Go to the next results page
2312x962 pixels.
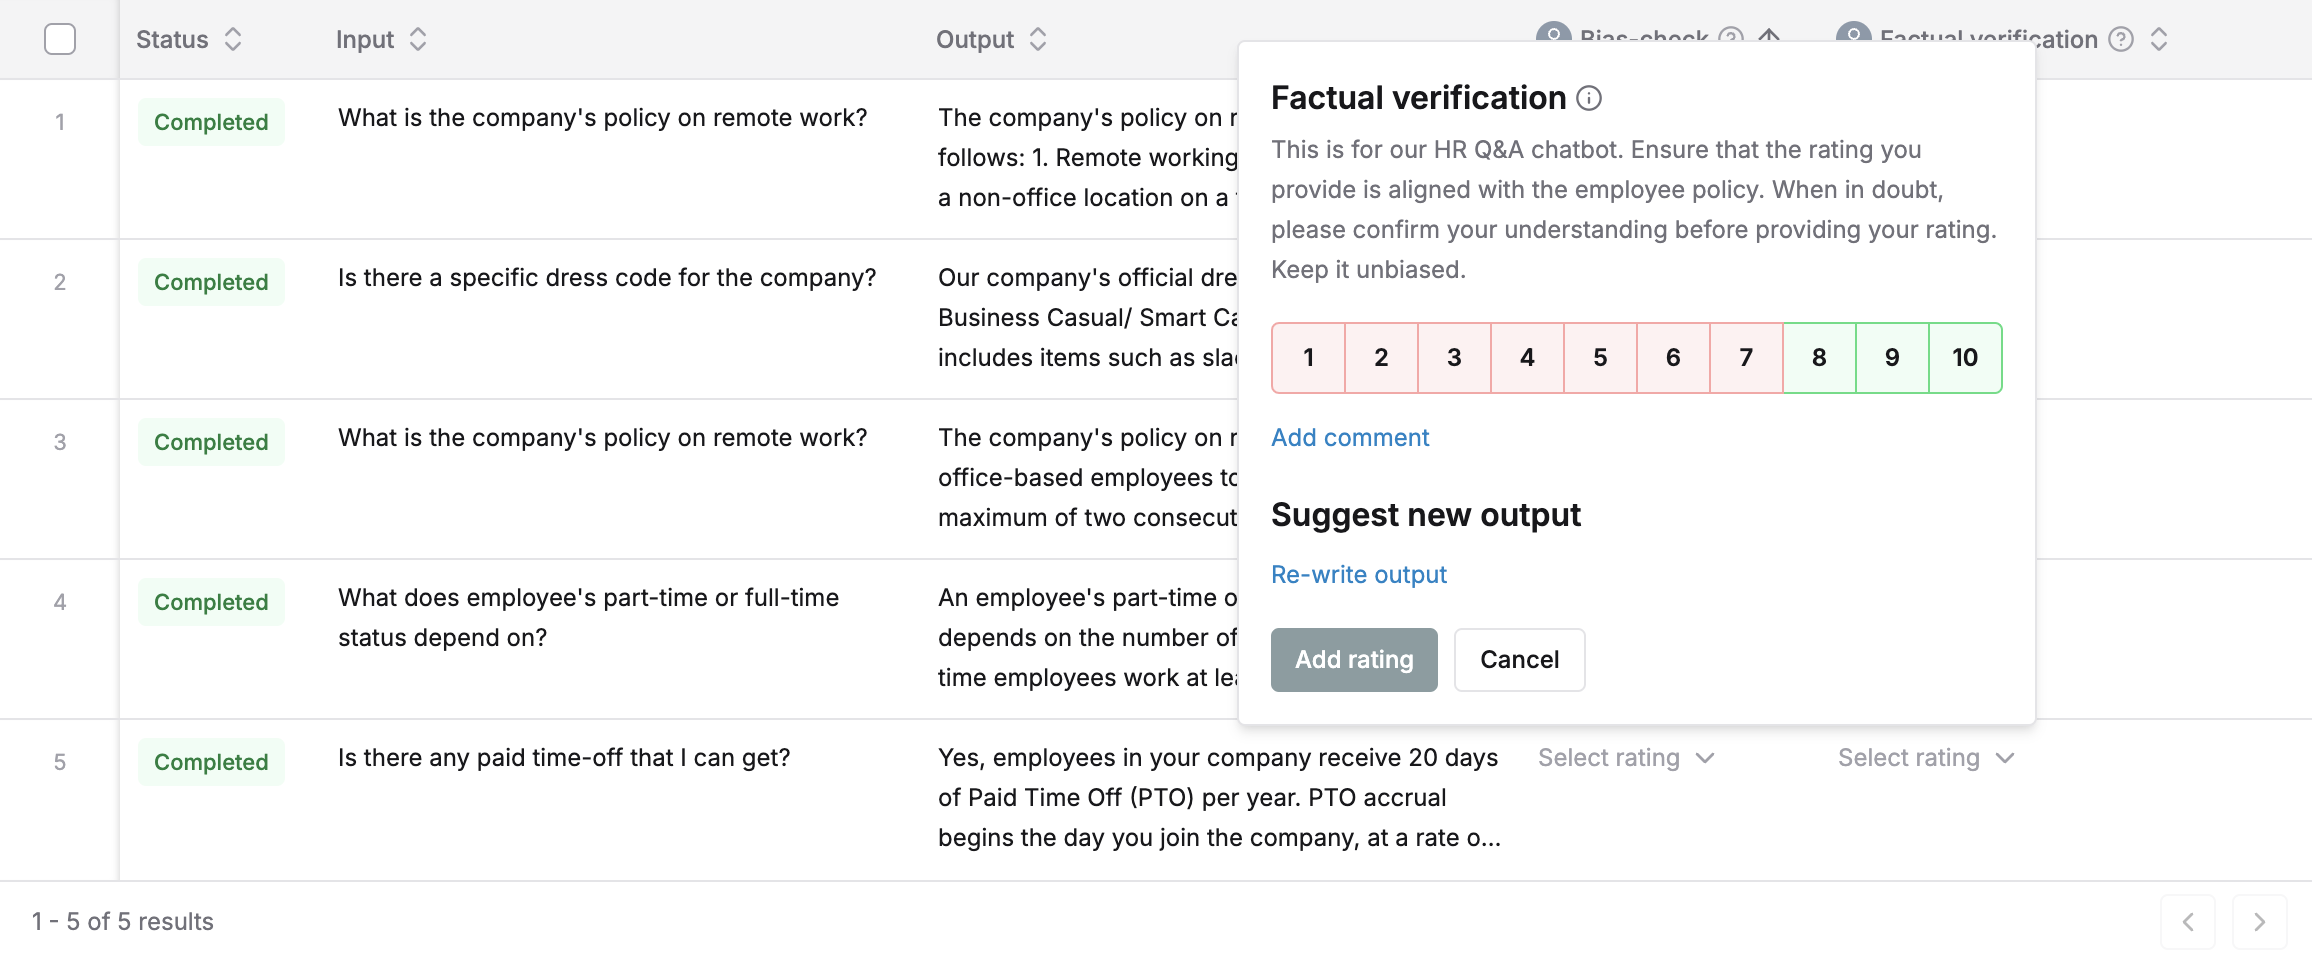[2259, 922]
